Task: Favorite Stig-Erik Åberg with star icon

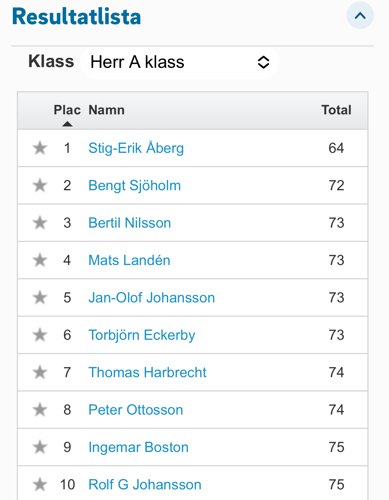Action: coord(40,148)
